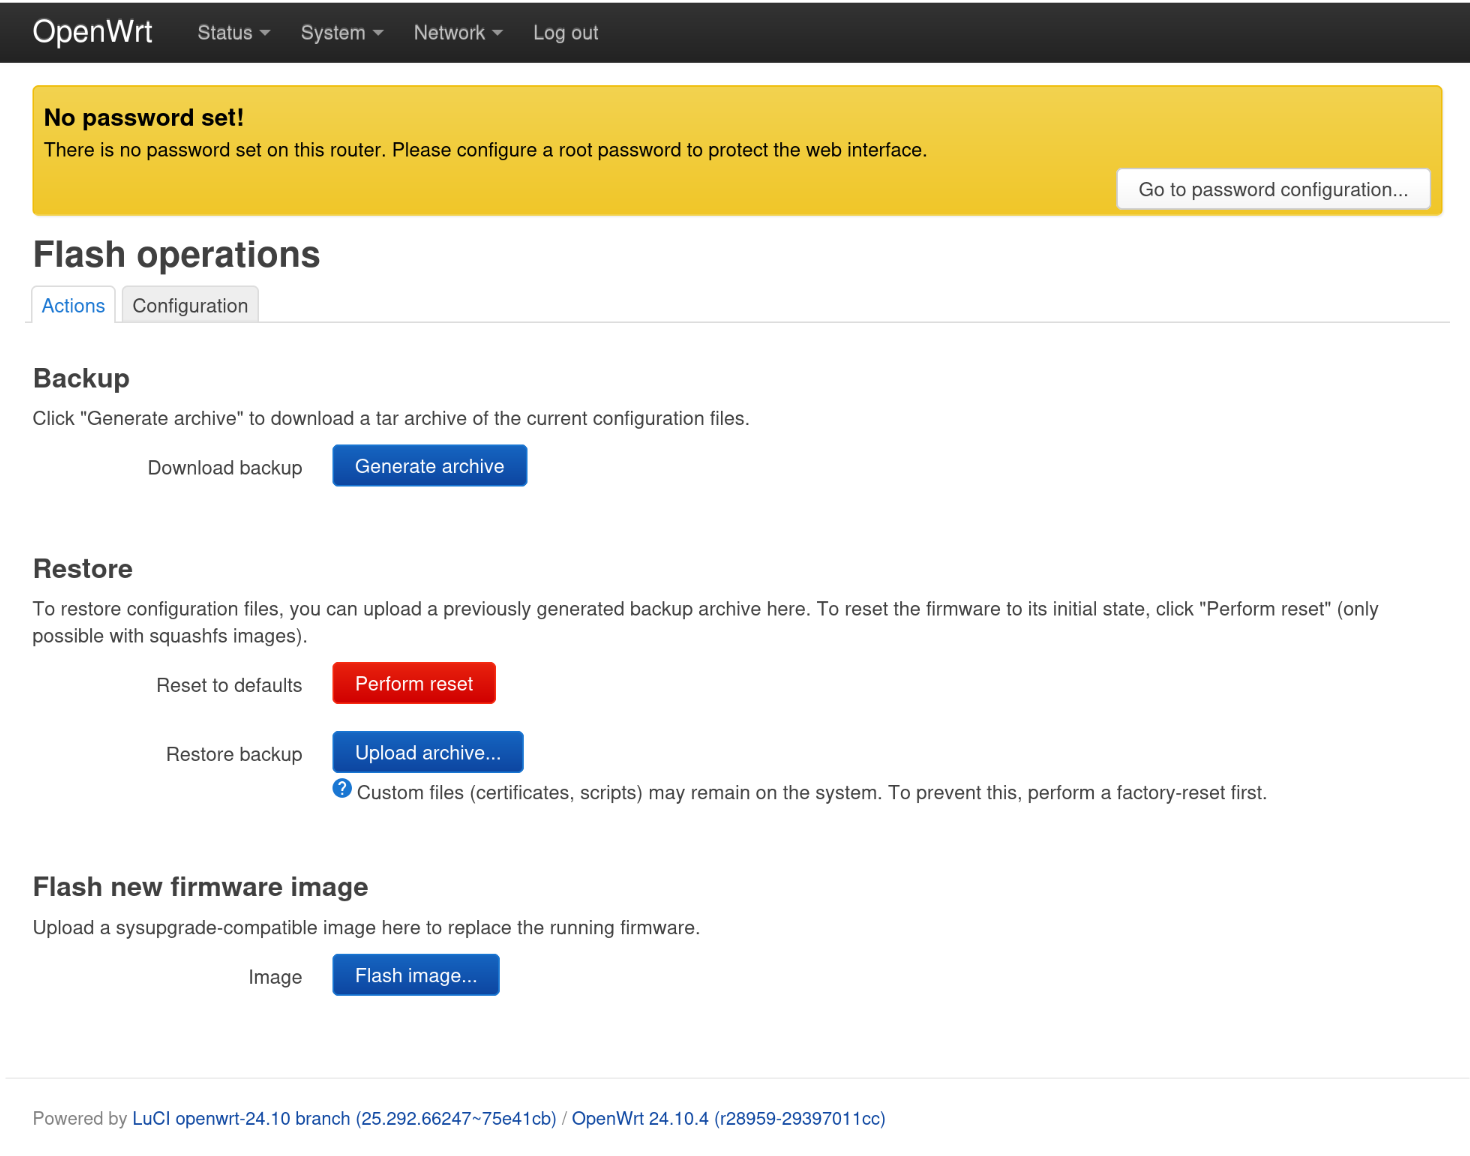This screenshot has height=1156, width=1470.
Task: Expand the Status dropdown menu
Action: tap(233, 33)
